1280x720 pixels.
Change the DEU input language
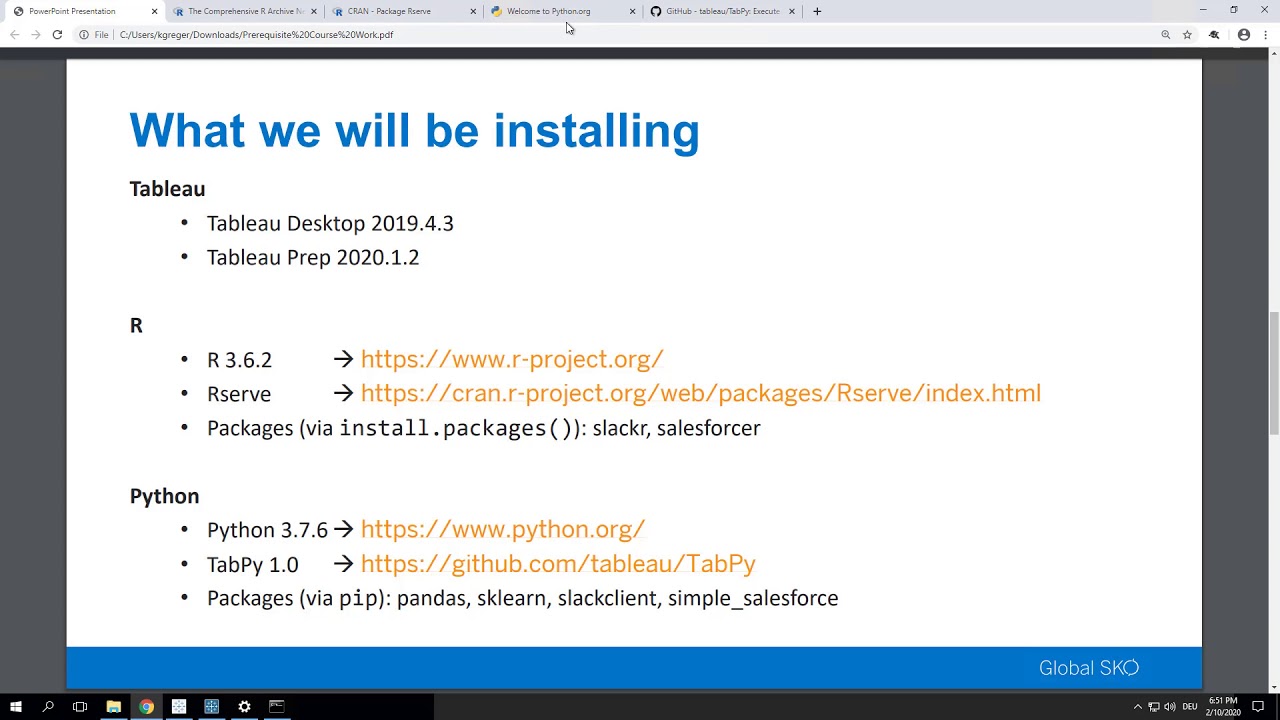(1190, 707)
